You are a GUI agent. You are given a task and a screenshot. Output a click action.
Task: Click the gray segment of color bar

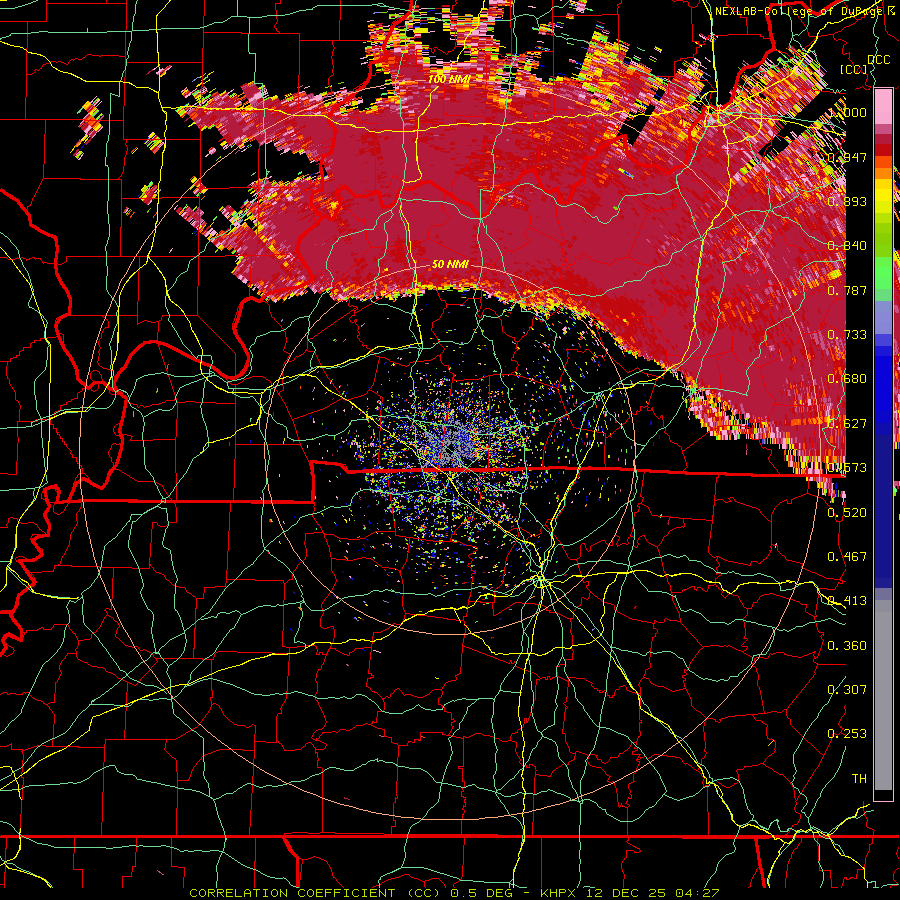point(883,695)
